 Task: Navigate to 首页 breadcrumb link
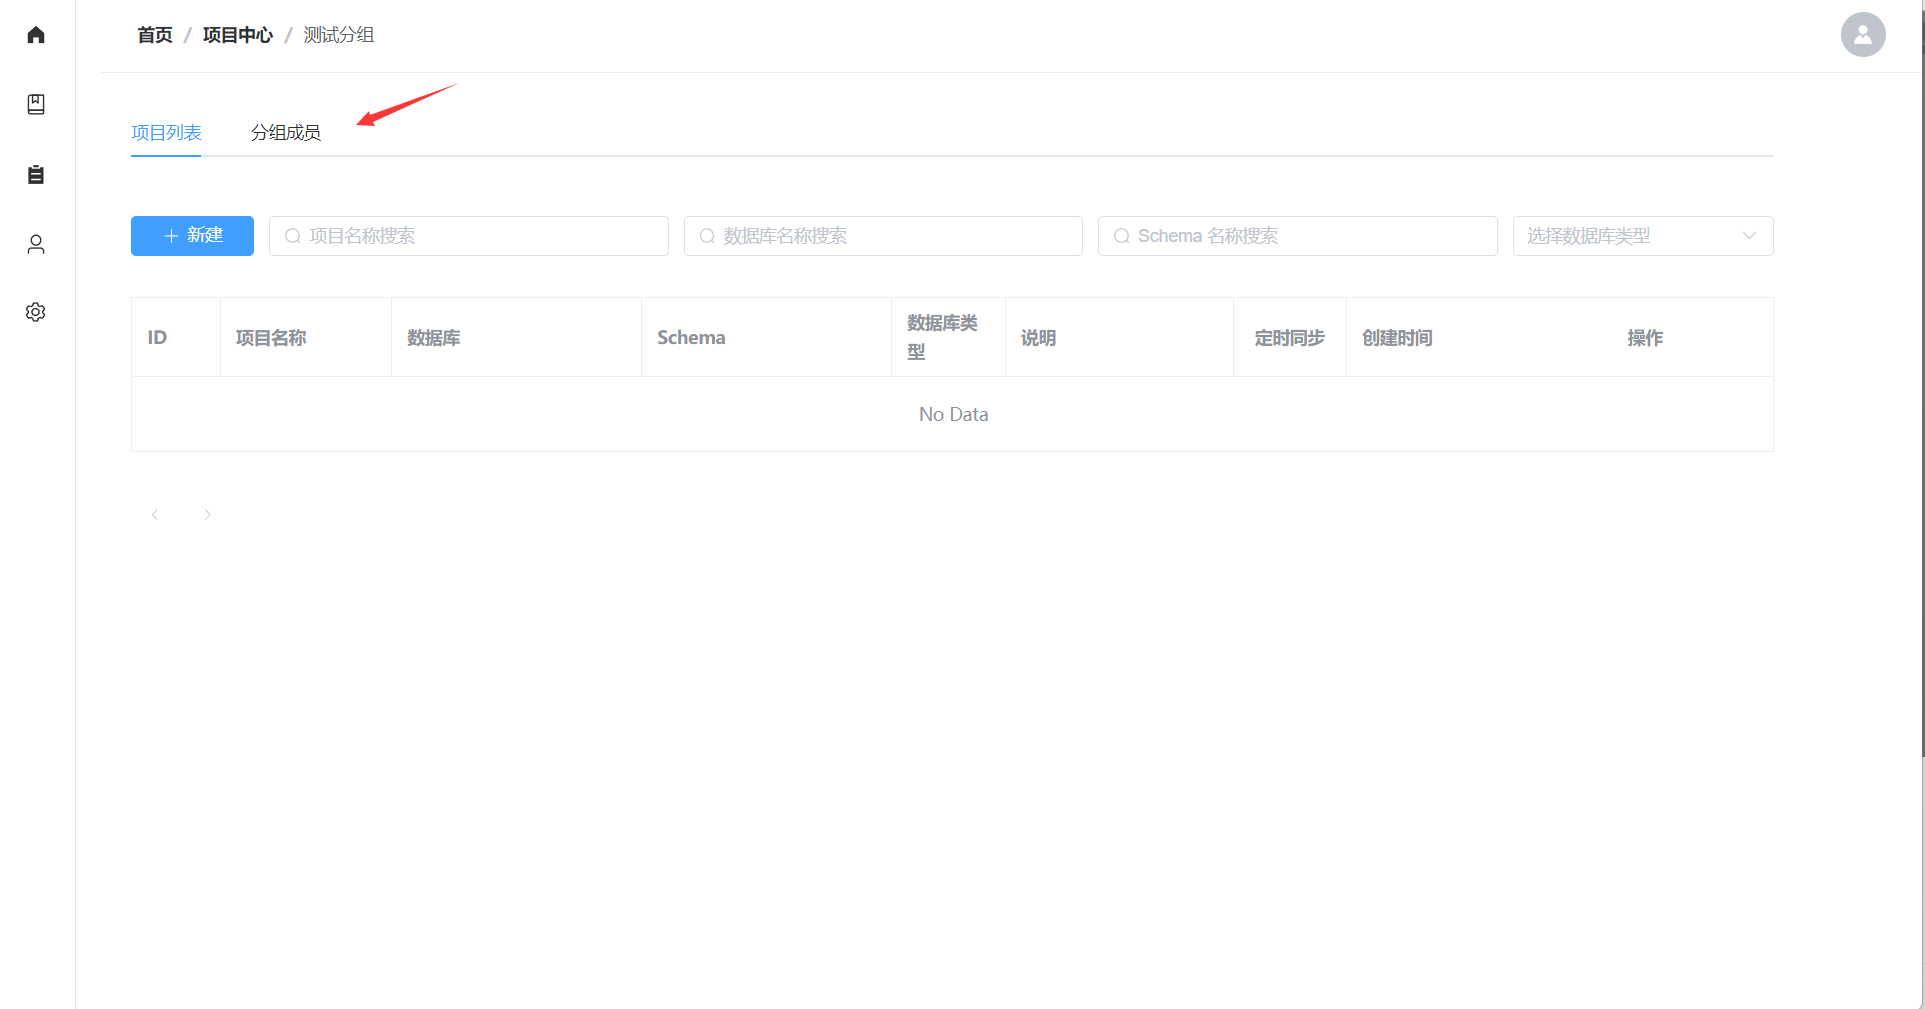pos(155,35)
